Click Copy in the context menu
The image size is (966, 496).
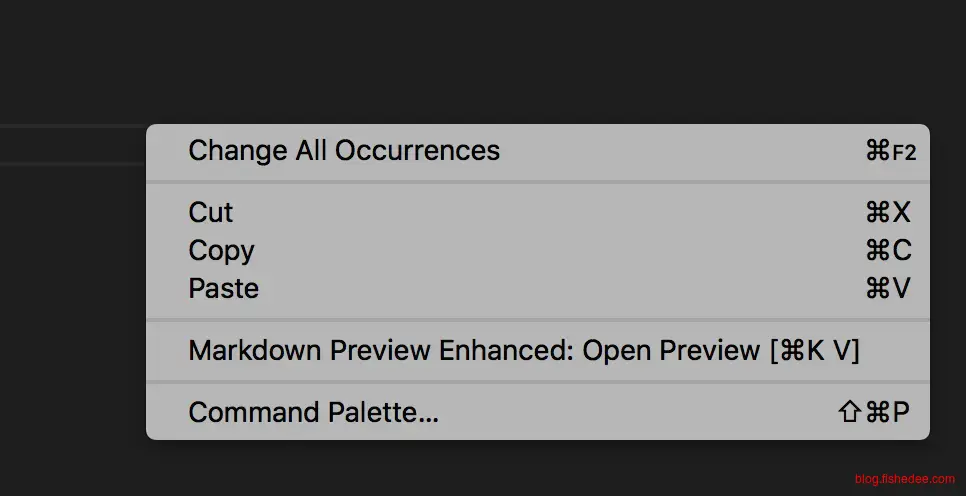pos(221,251)
